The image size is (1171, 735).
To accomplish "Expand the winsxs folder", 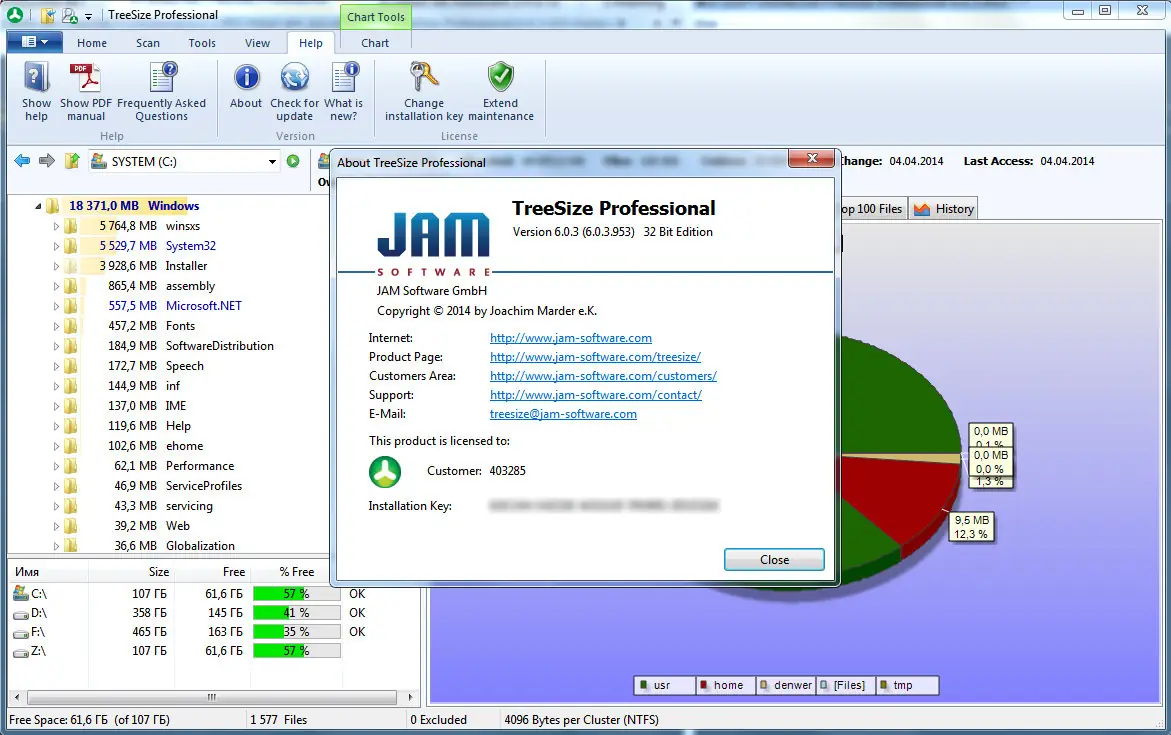I will pos(56,226).
